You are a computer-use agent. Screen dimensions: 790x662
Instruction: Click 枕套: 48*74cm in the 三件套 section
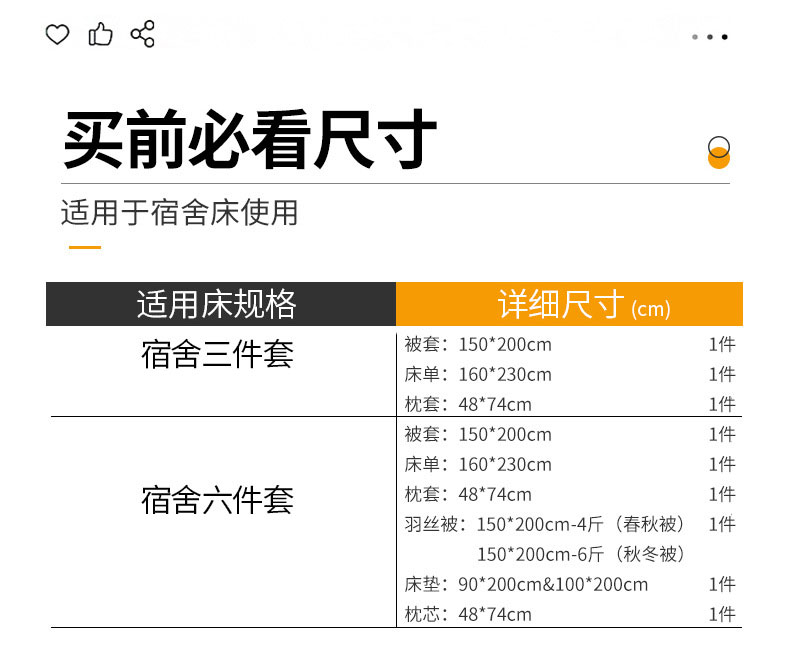[x=468, y=404]
